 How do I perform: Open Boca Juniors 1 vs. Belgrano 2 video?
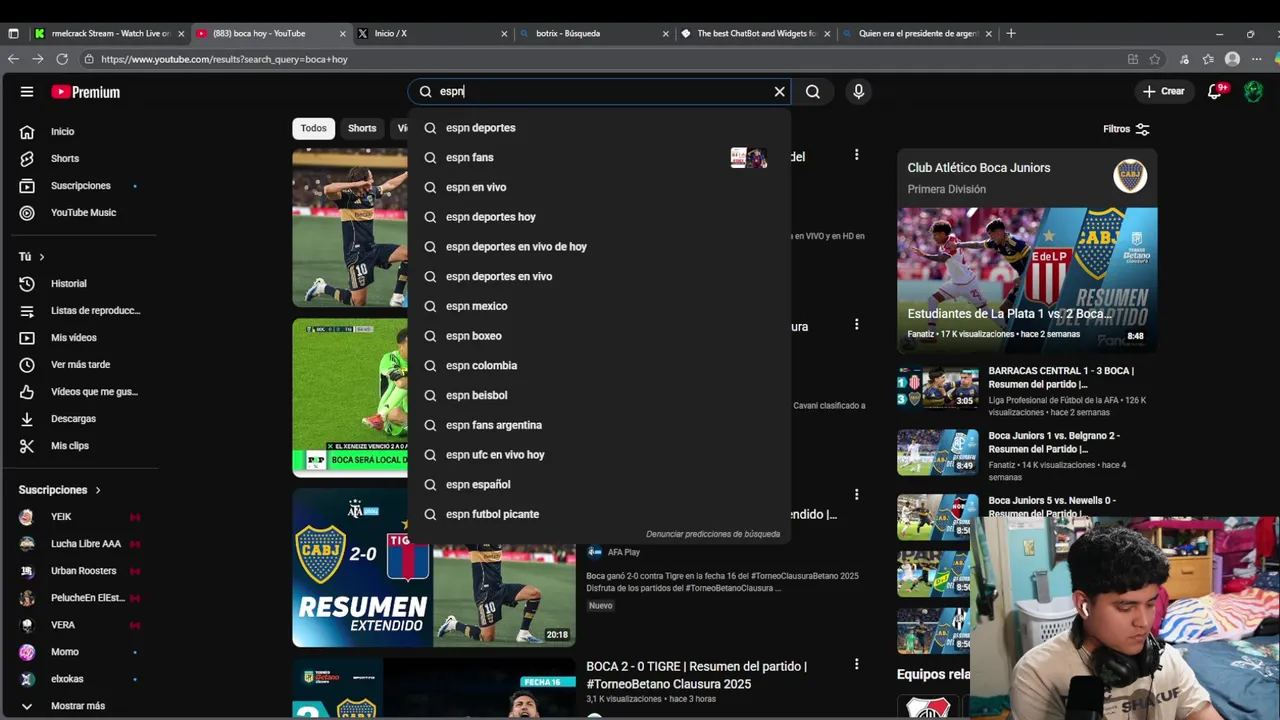[1054, 442]
